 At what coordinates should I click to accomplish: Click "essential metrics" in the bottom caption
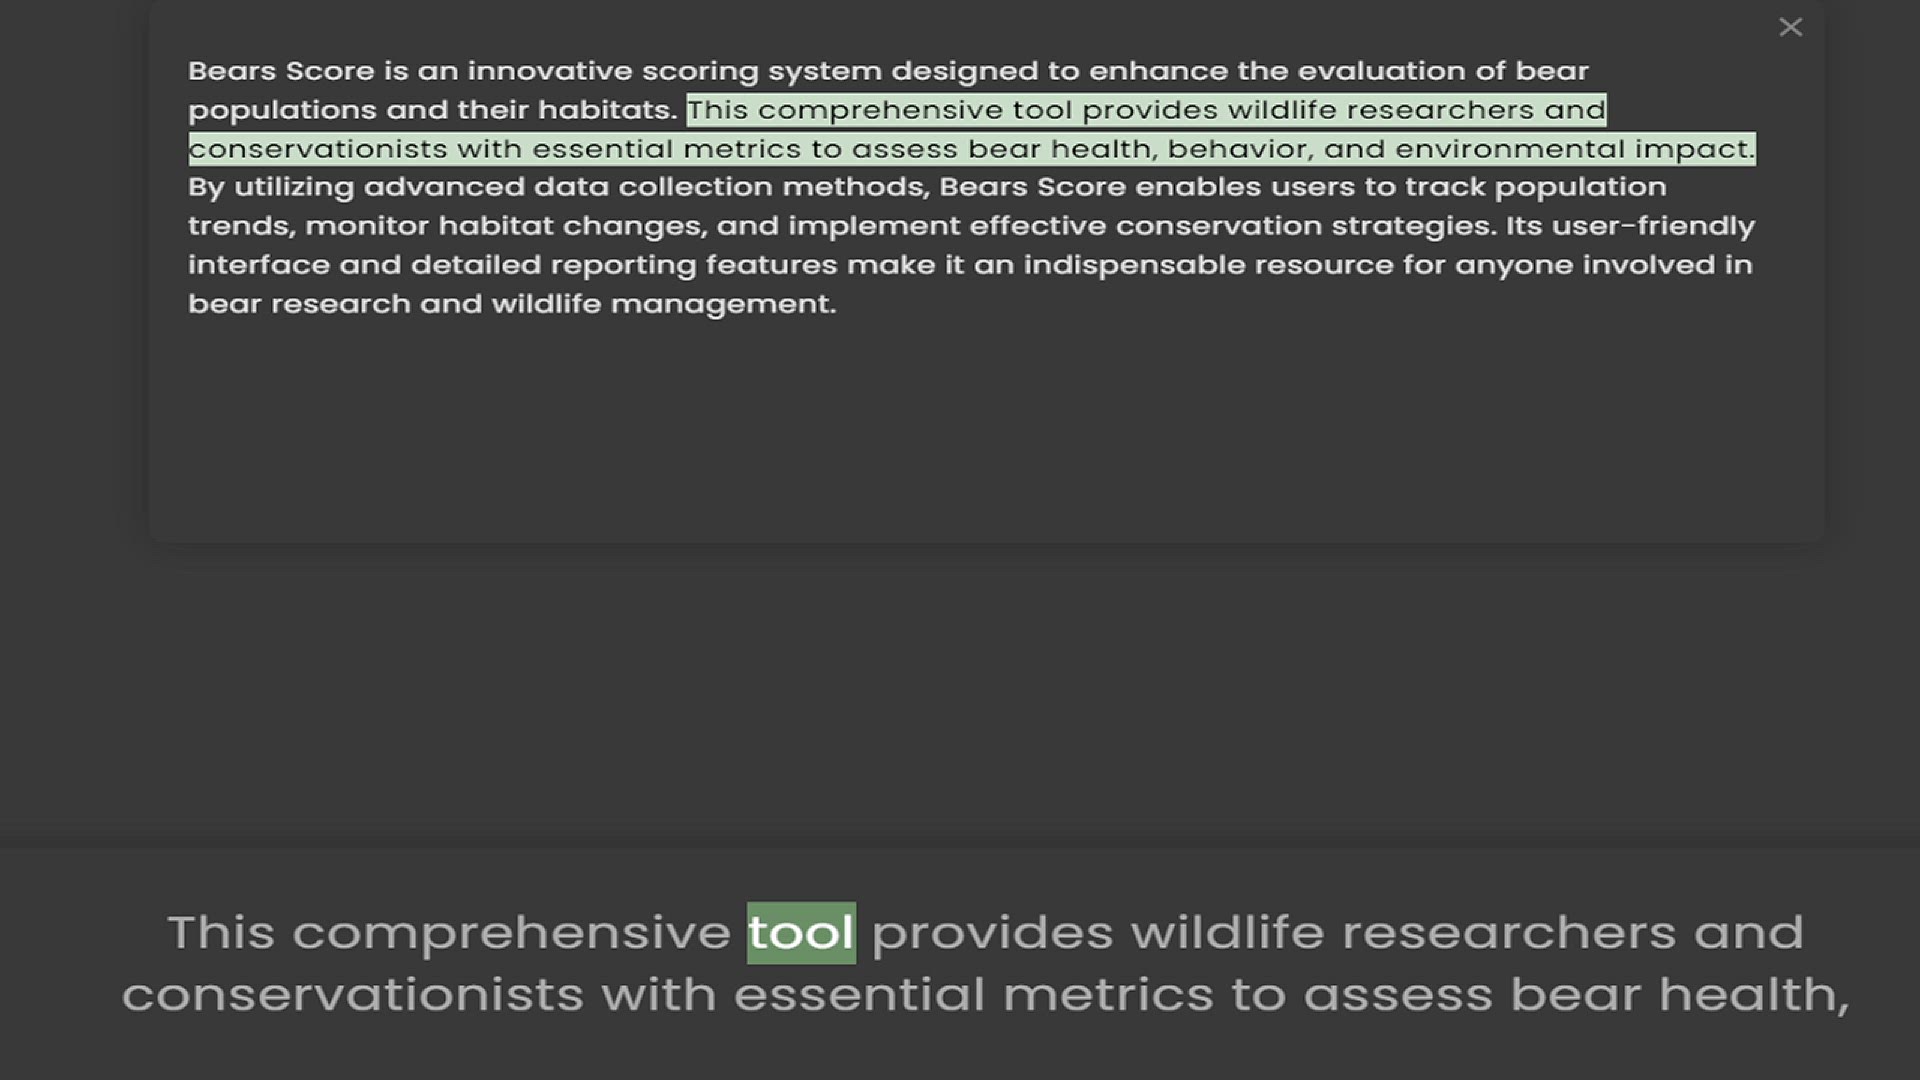click(x=974, y=995)
